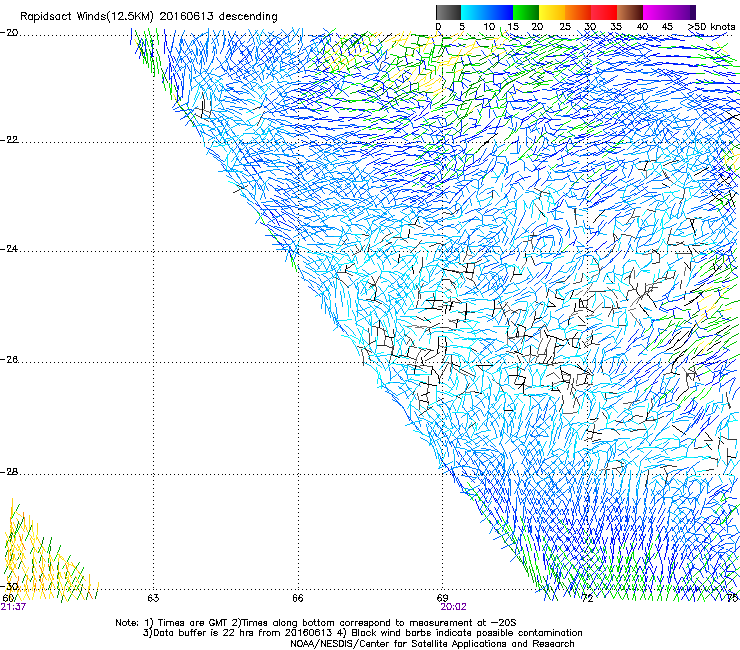
Task: Click the green 15–20 knots legend color
Action: tap(526, 12)
